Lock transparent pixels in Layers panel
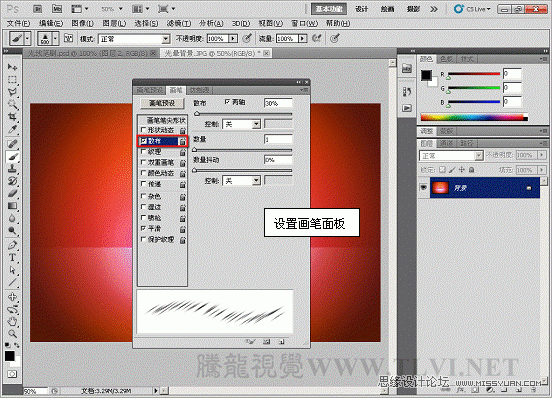The image size is (552, 398). [x=442, y=170]
